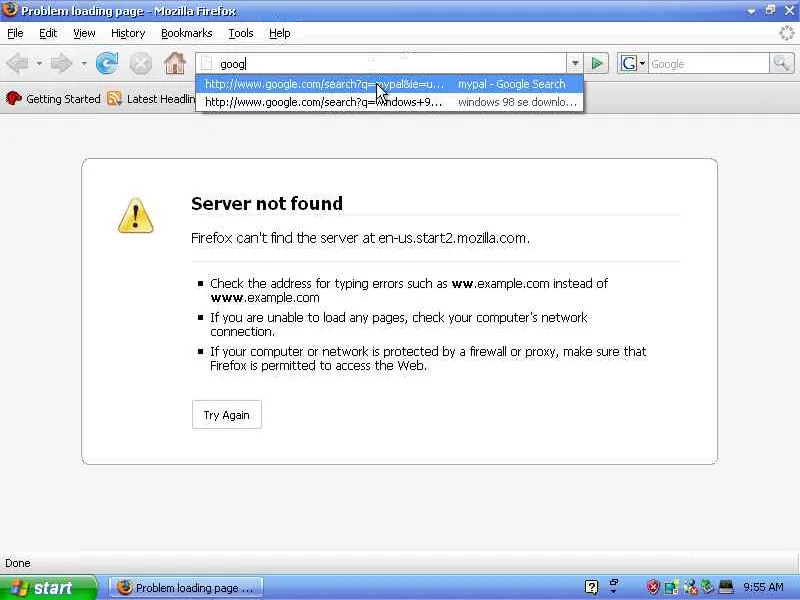This screenshot has width=800, height=600.
Task: Click into the Google search box
Action: (x=708, y=64)
